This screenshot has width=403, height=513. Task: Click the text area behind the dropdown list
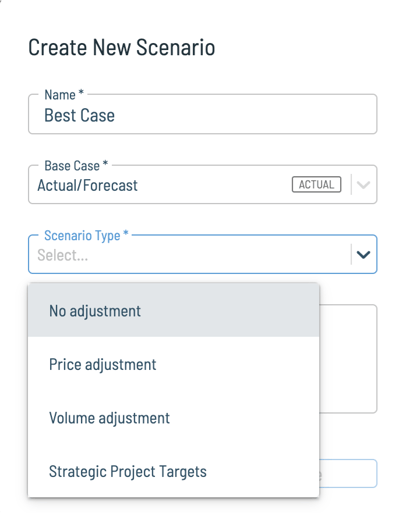[348, 359]
